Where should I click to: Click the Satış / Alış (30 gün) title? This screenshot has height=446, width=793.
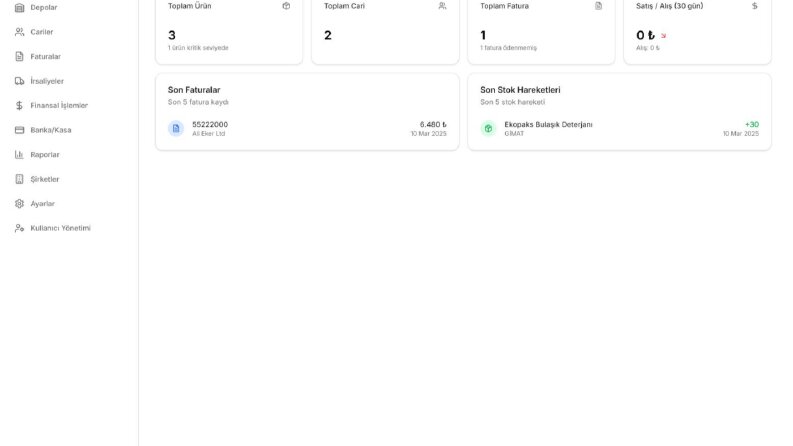(x=670, y=6)
